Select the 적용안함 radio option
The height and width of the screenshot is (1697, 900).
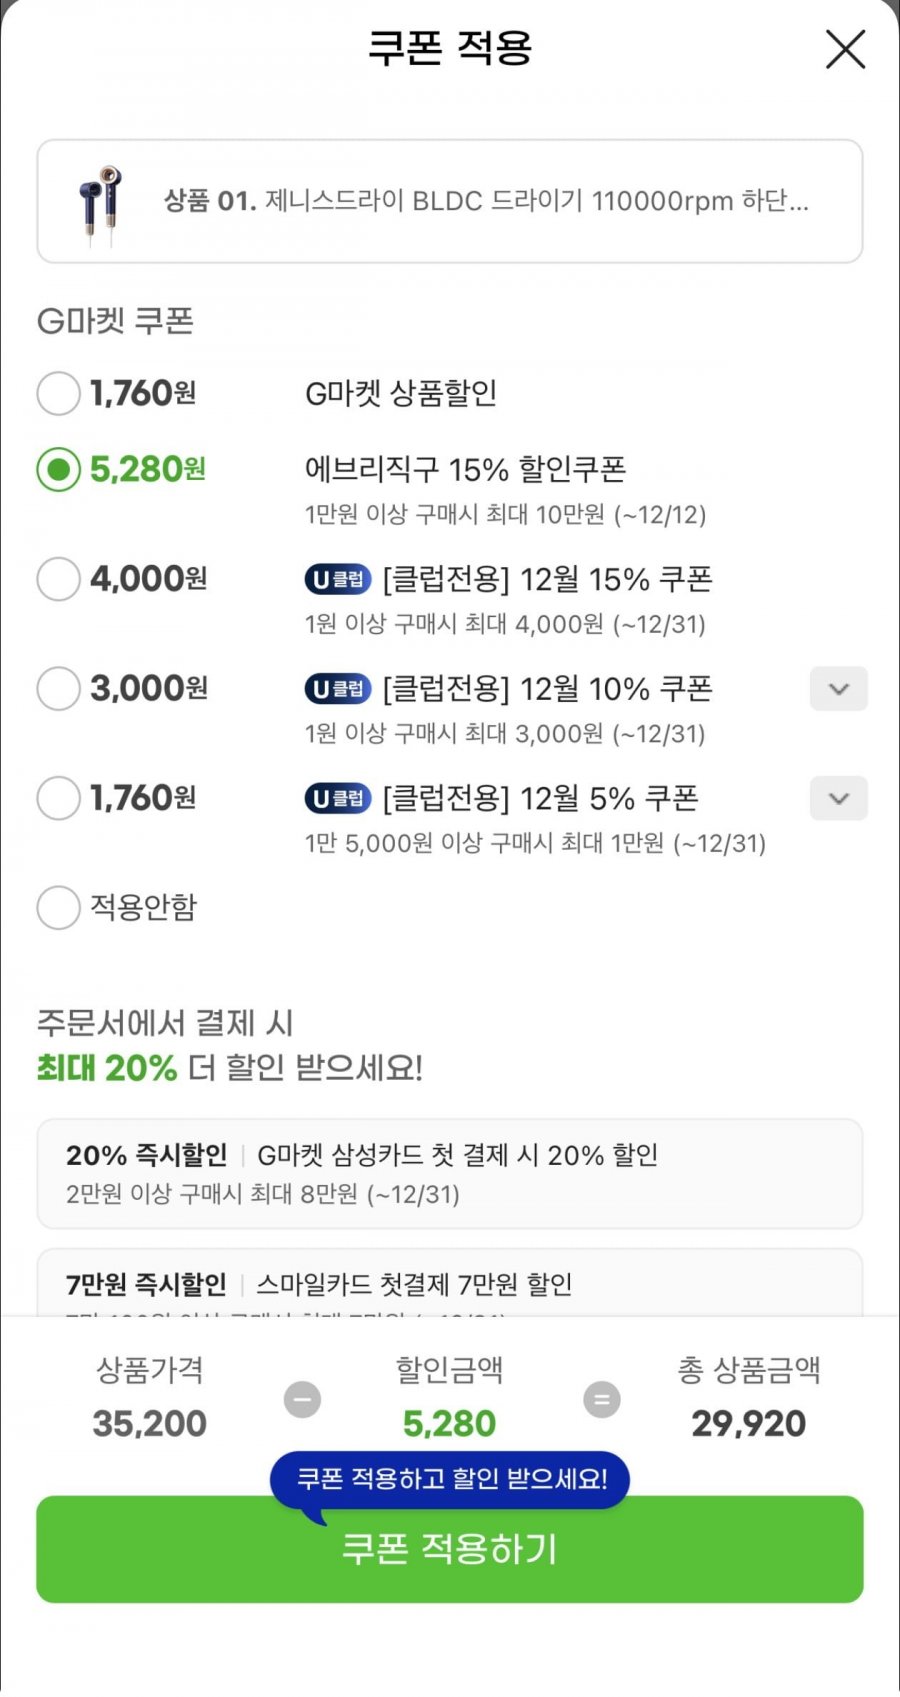click(x=58, y=907)
